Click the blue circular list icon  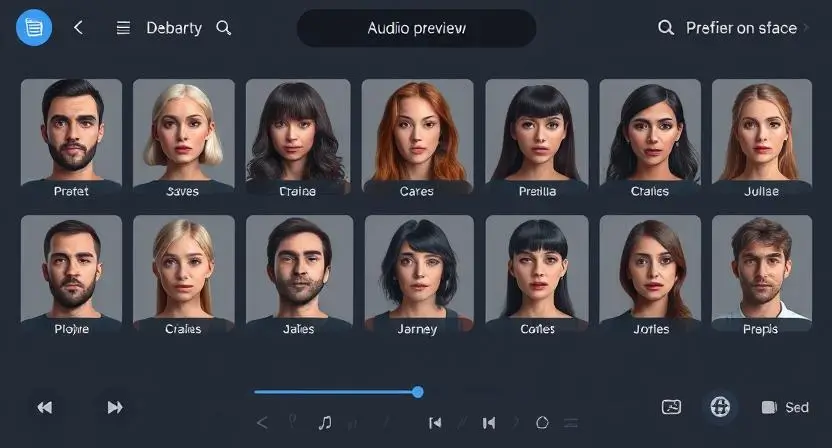tap(34, 28)
